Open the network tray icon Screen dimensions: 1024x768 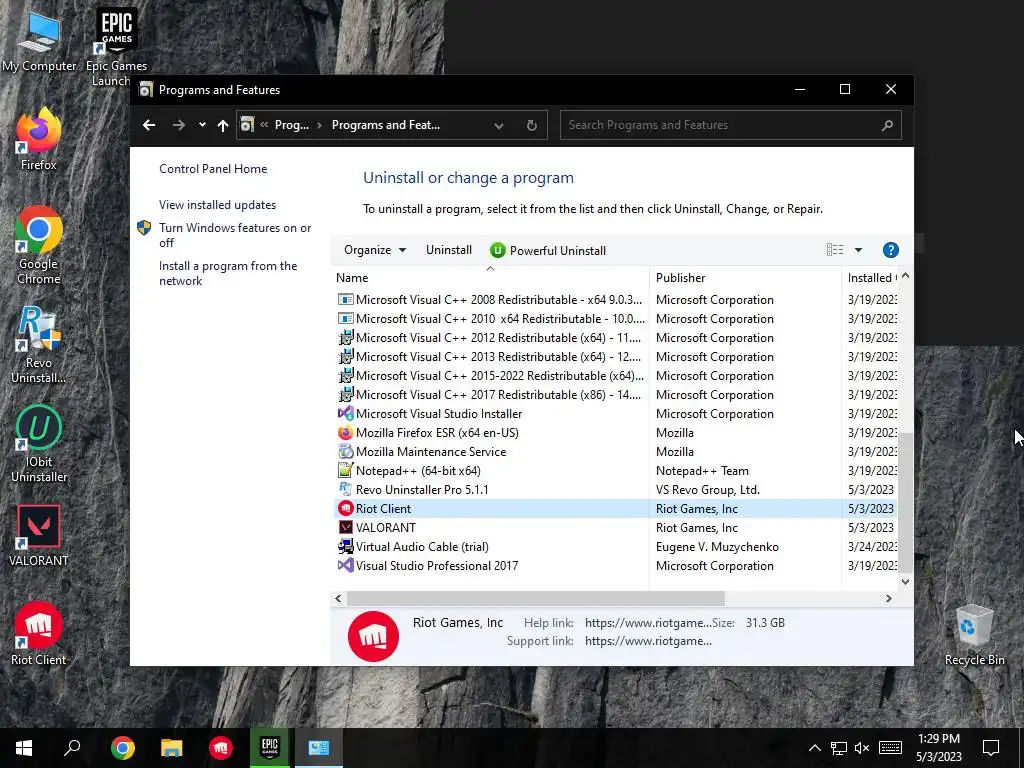[x=839, y=748]
